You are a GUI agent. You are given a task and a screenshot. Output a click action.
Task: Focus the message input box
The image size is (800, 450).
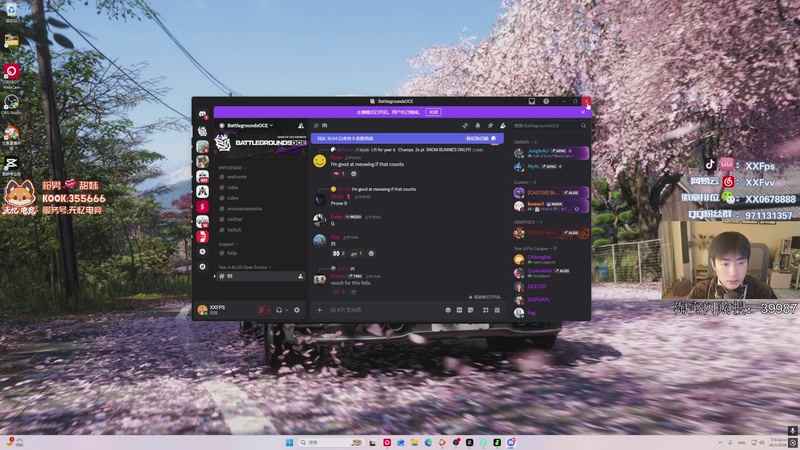(x=385, y=310)
